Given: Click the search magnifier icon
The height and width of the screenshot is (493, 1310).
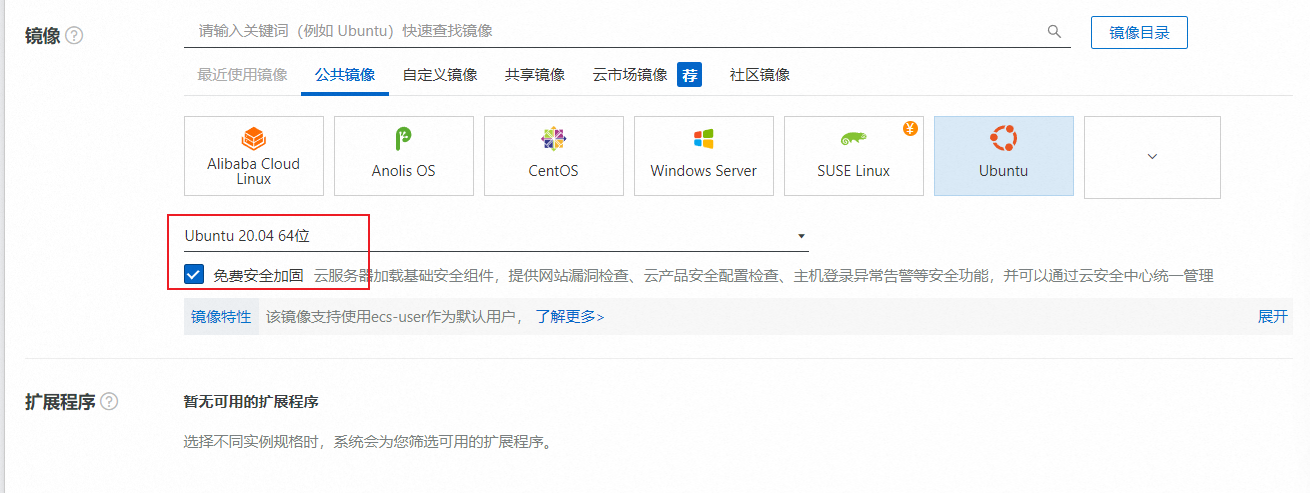Looking at the screenshot, I should click(x=1054, y=32).
